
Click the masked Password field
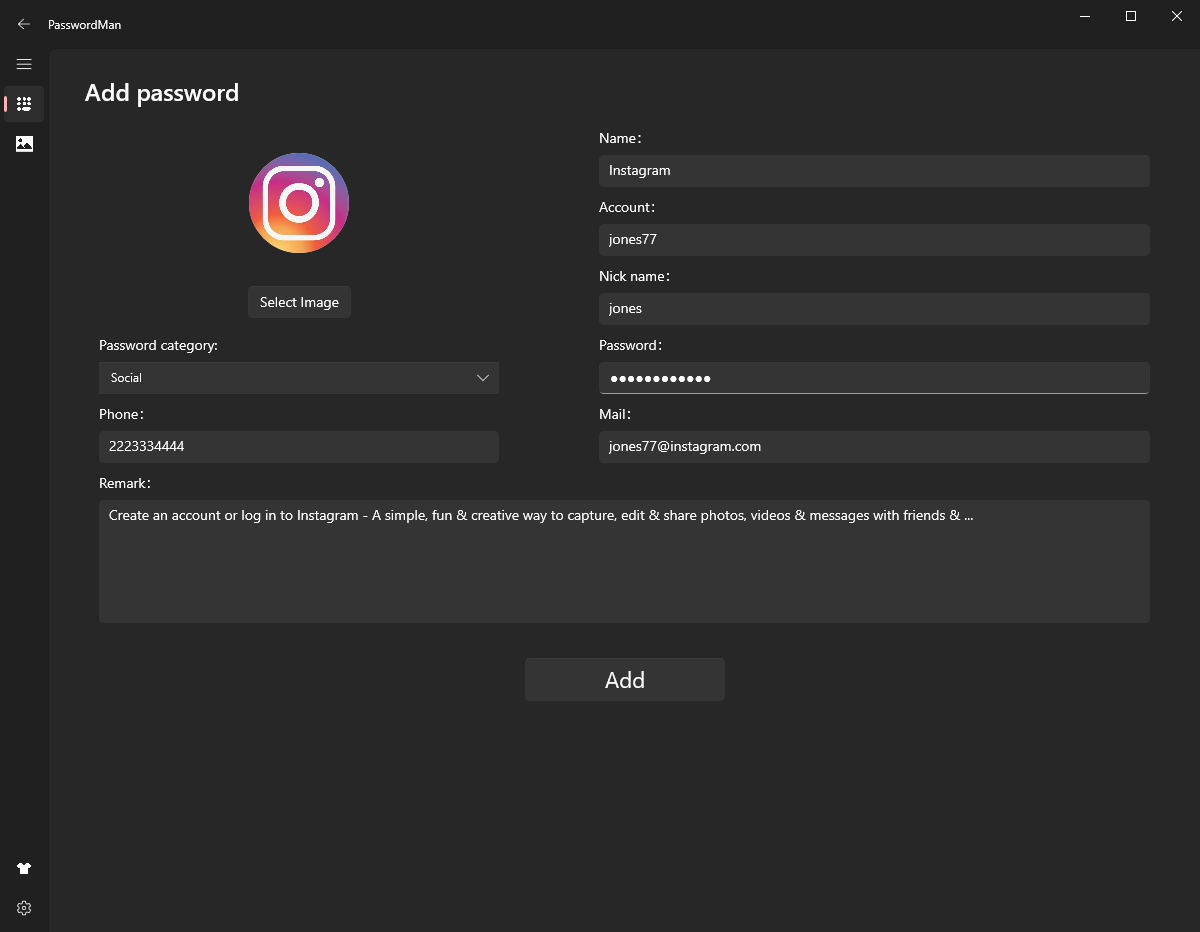point(874,378)
